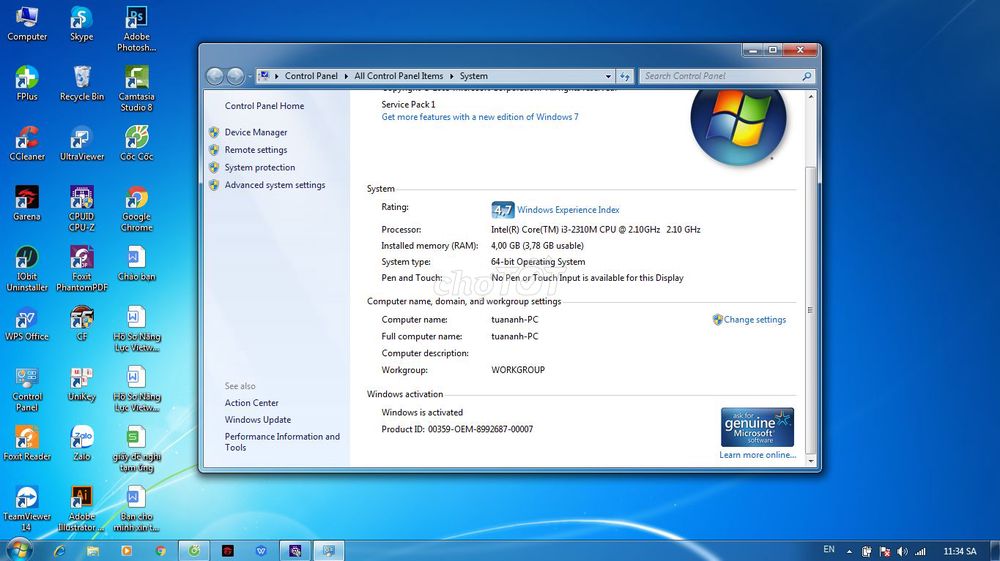This screenshot has width=1000, height=561.
Task: Show hidden tray icons arrow
Action: pos(849,551)
